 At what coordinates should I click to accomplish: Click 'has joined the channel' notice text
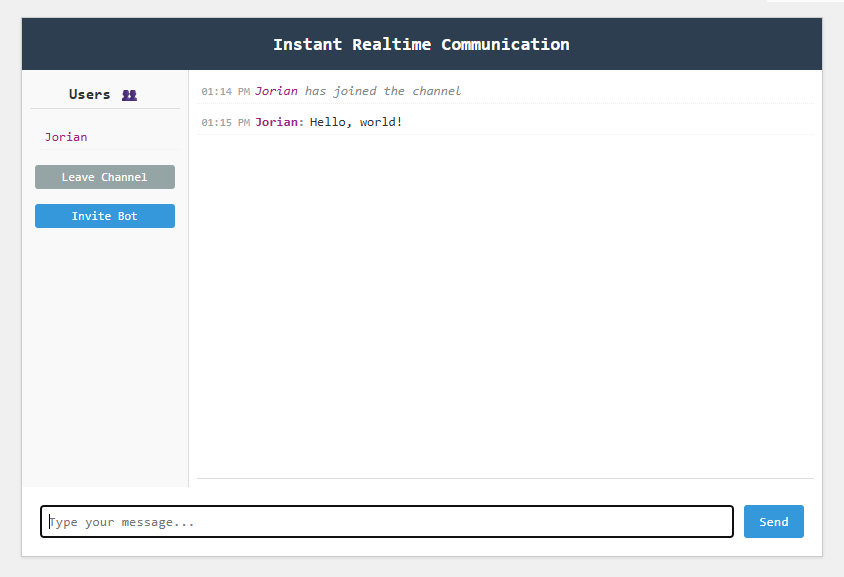tap(383, 91)
